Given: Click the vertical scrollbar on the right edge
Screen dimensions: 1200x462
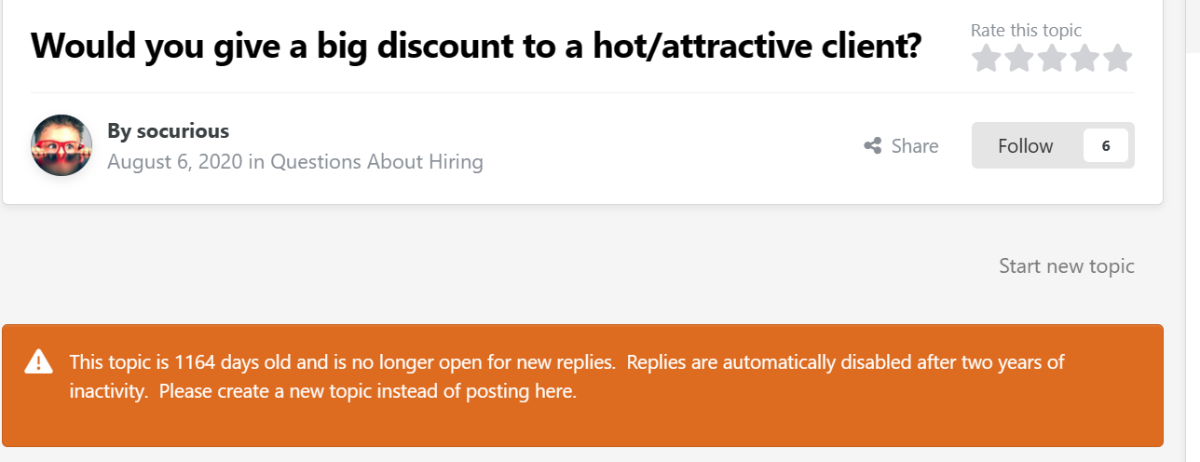Looking at the screenshot, I should [x=1192, y=231].
